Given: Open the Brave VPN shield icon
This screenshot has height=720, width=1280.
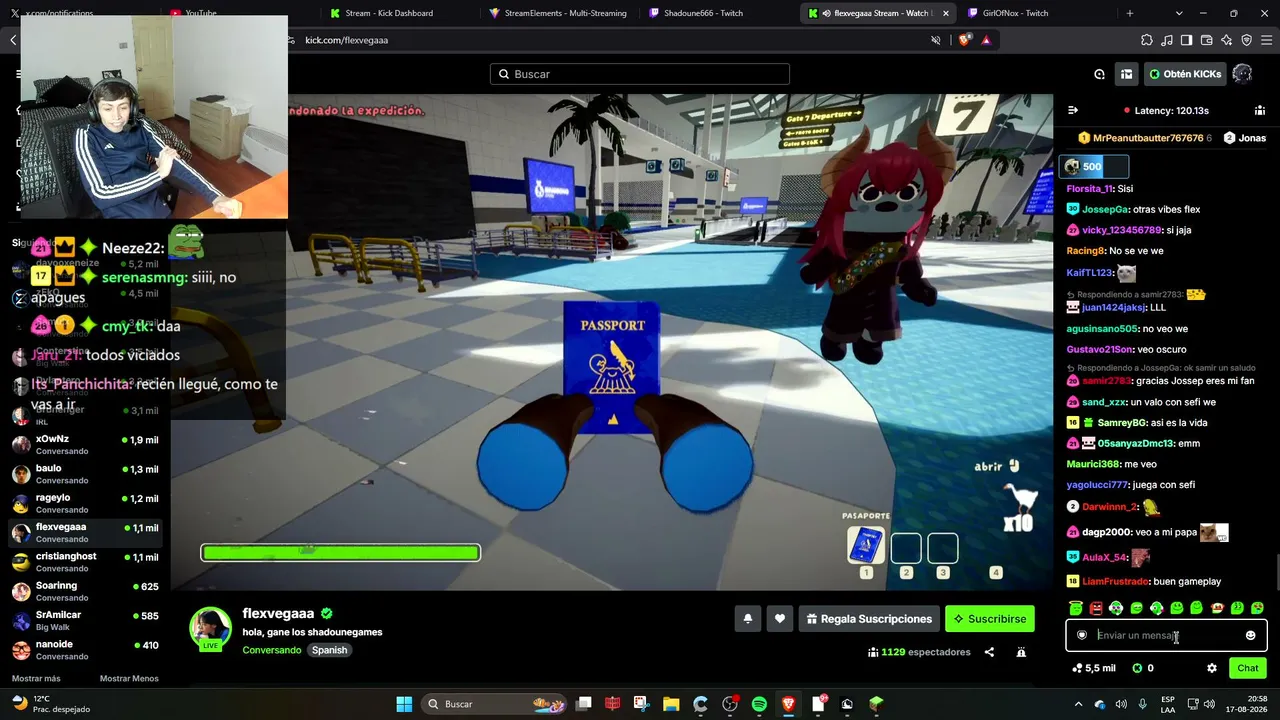Looking at the screenshot, I should point(1246,40).
